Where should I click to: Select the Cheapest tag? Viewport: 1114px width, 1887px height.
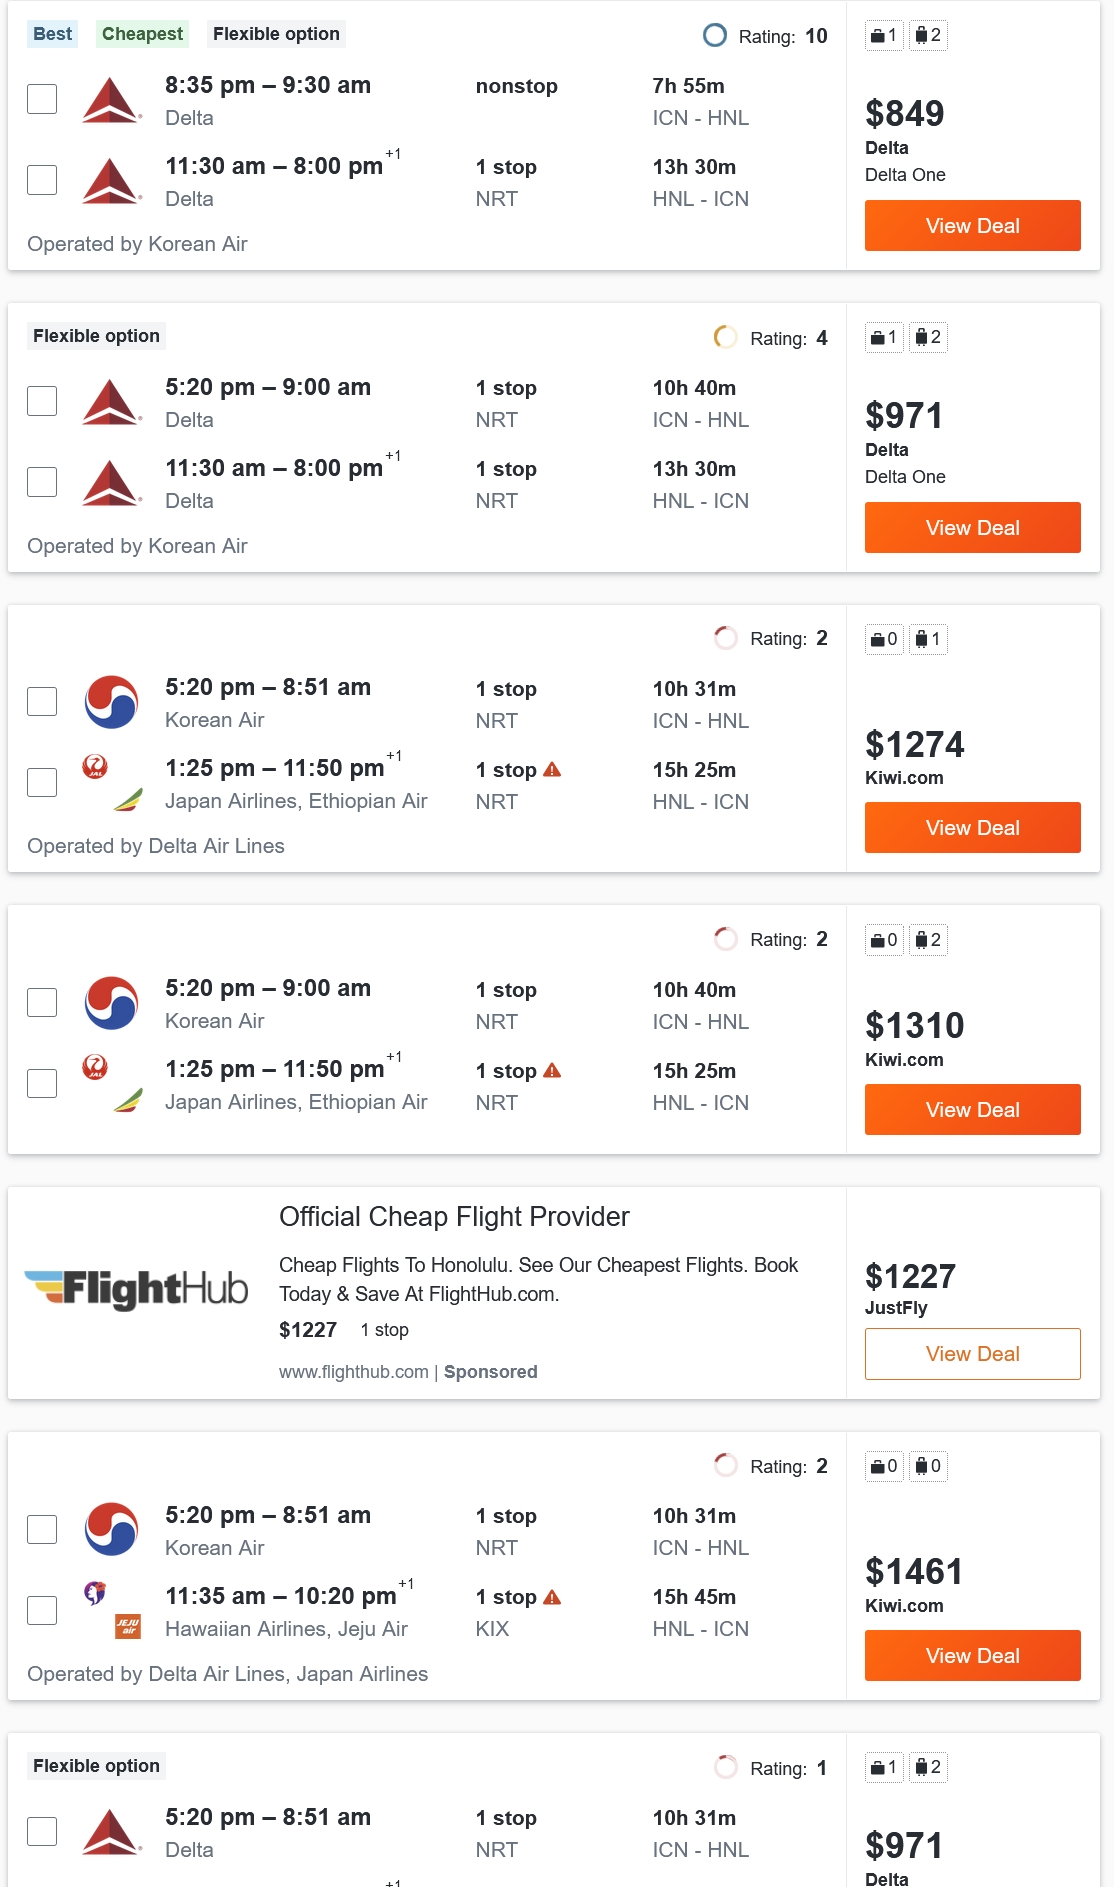pos(142,34)
